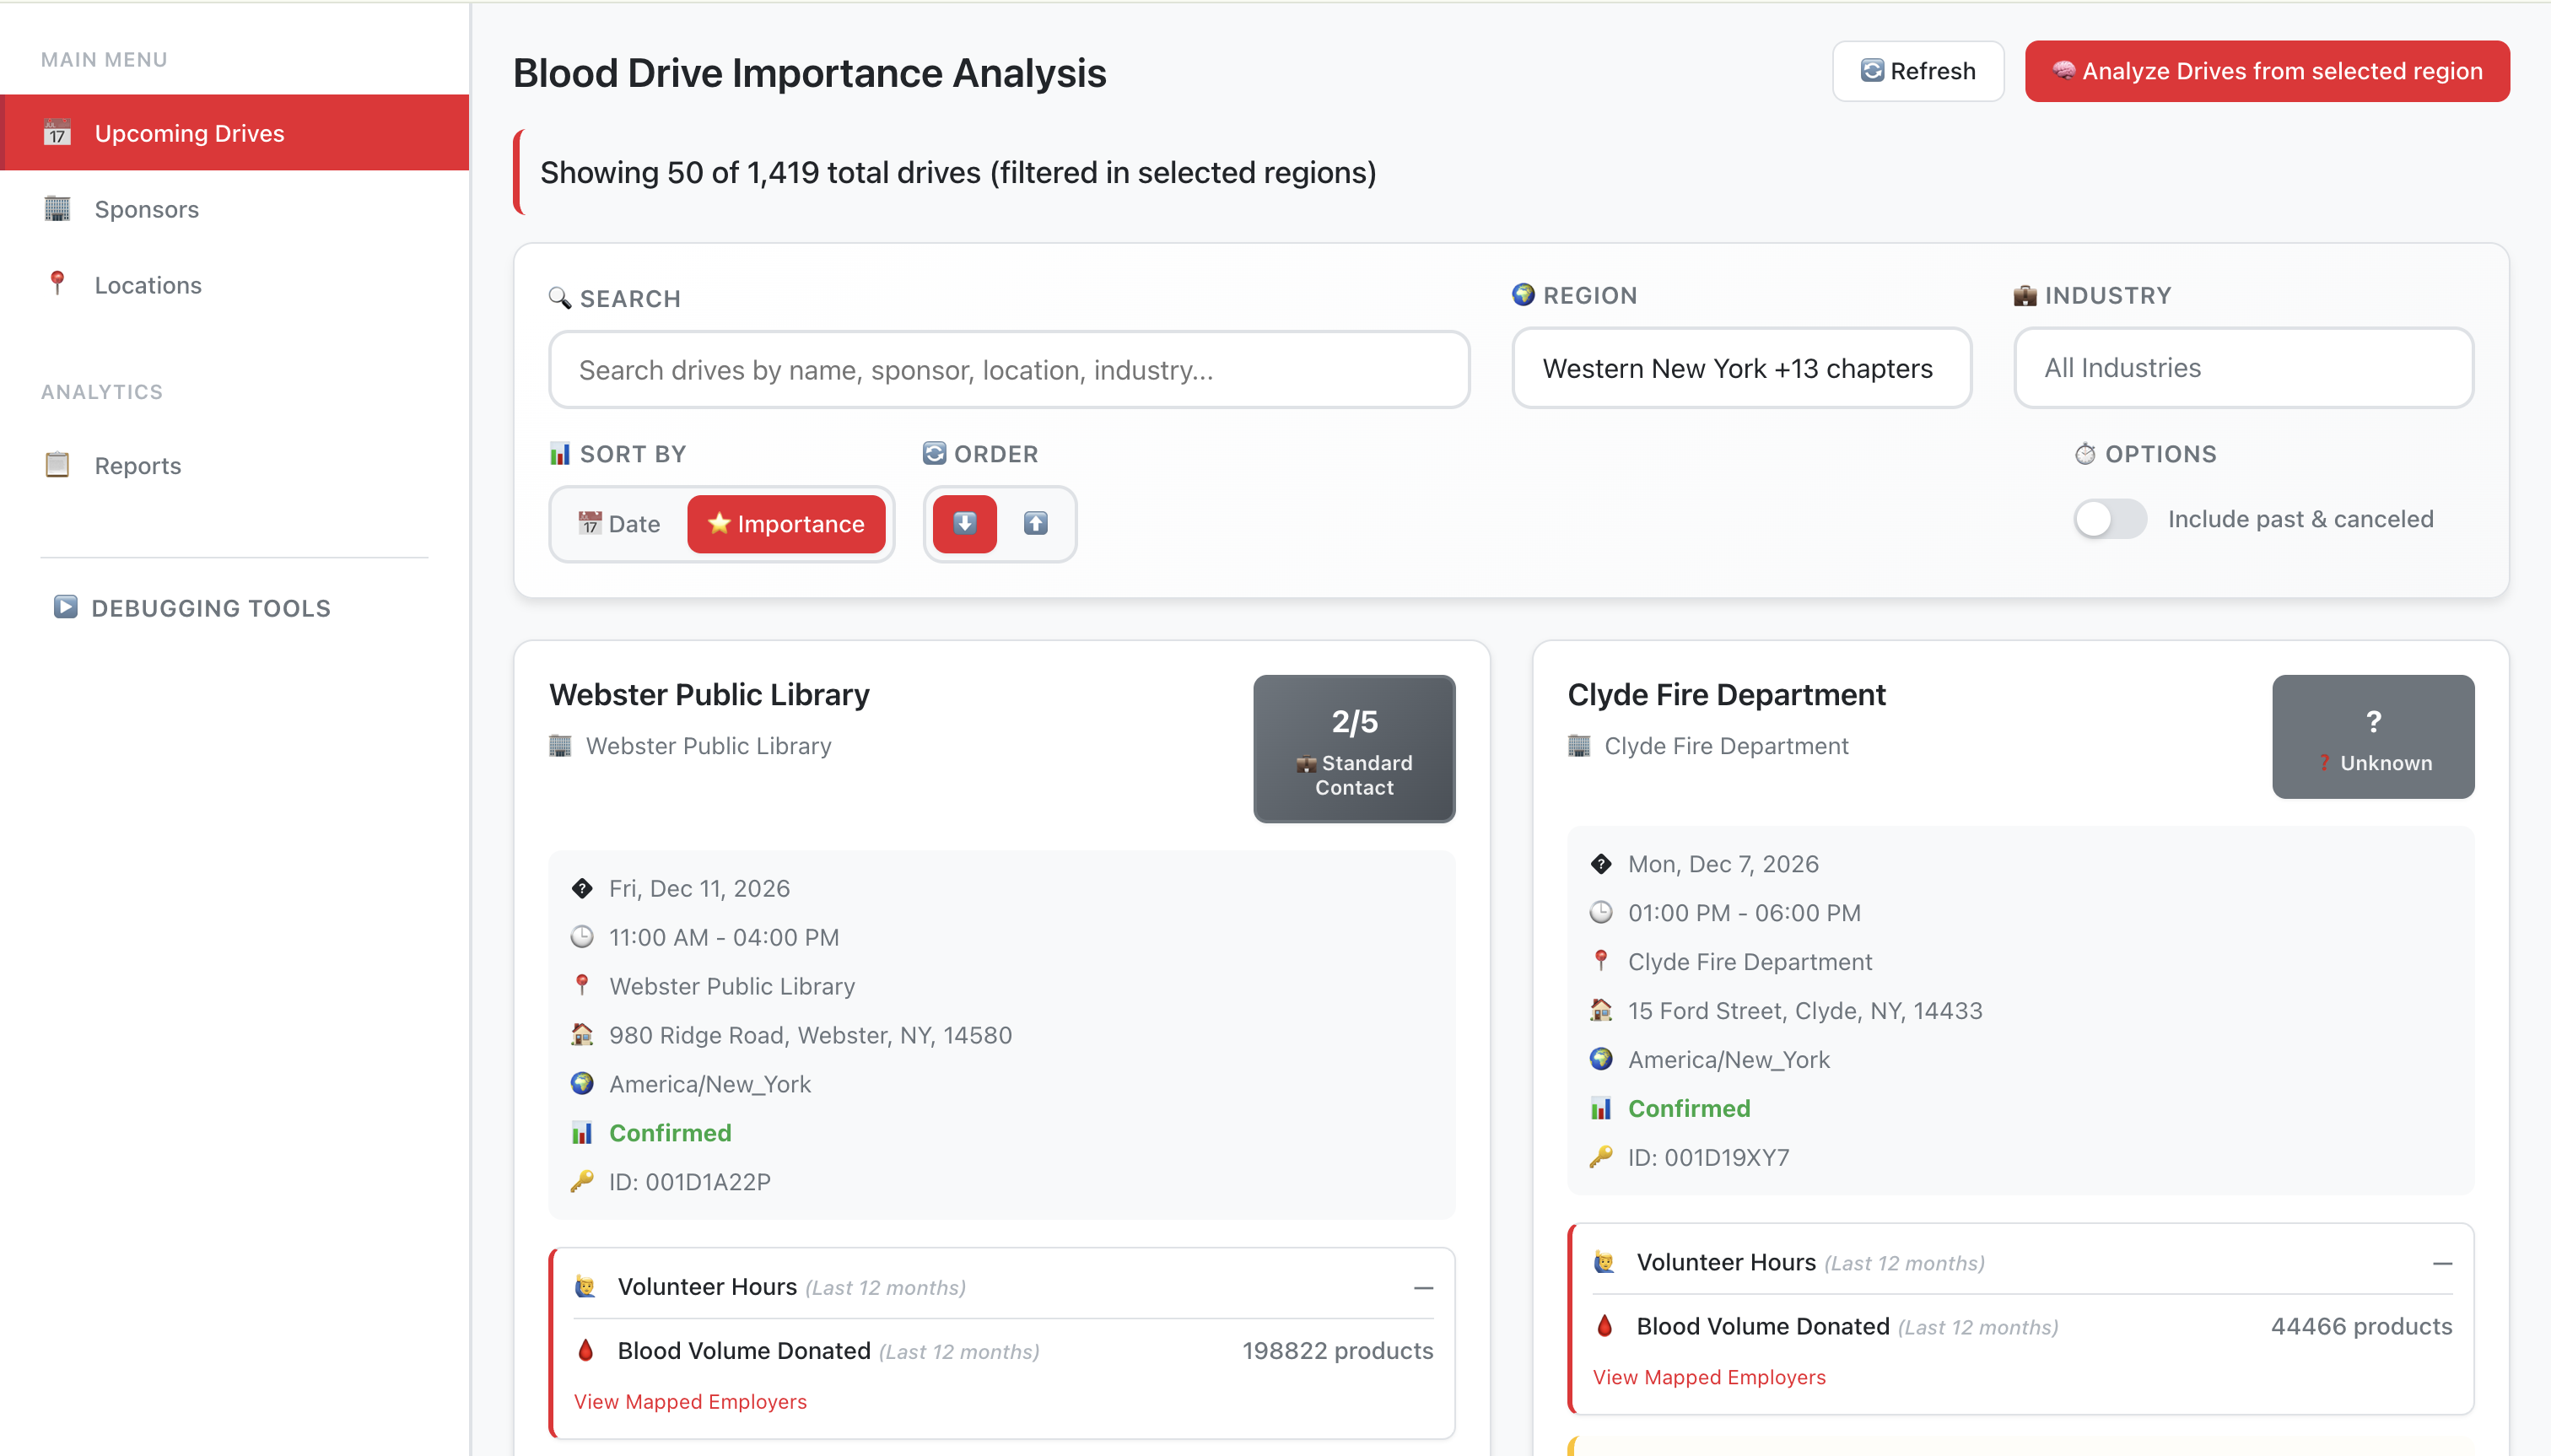Image resolution: width=2551 pixels, height=1456 pixels.
Task: Click the clock icon beside 11:00 AM - 04:00 PM
Action: [582, 937]
